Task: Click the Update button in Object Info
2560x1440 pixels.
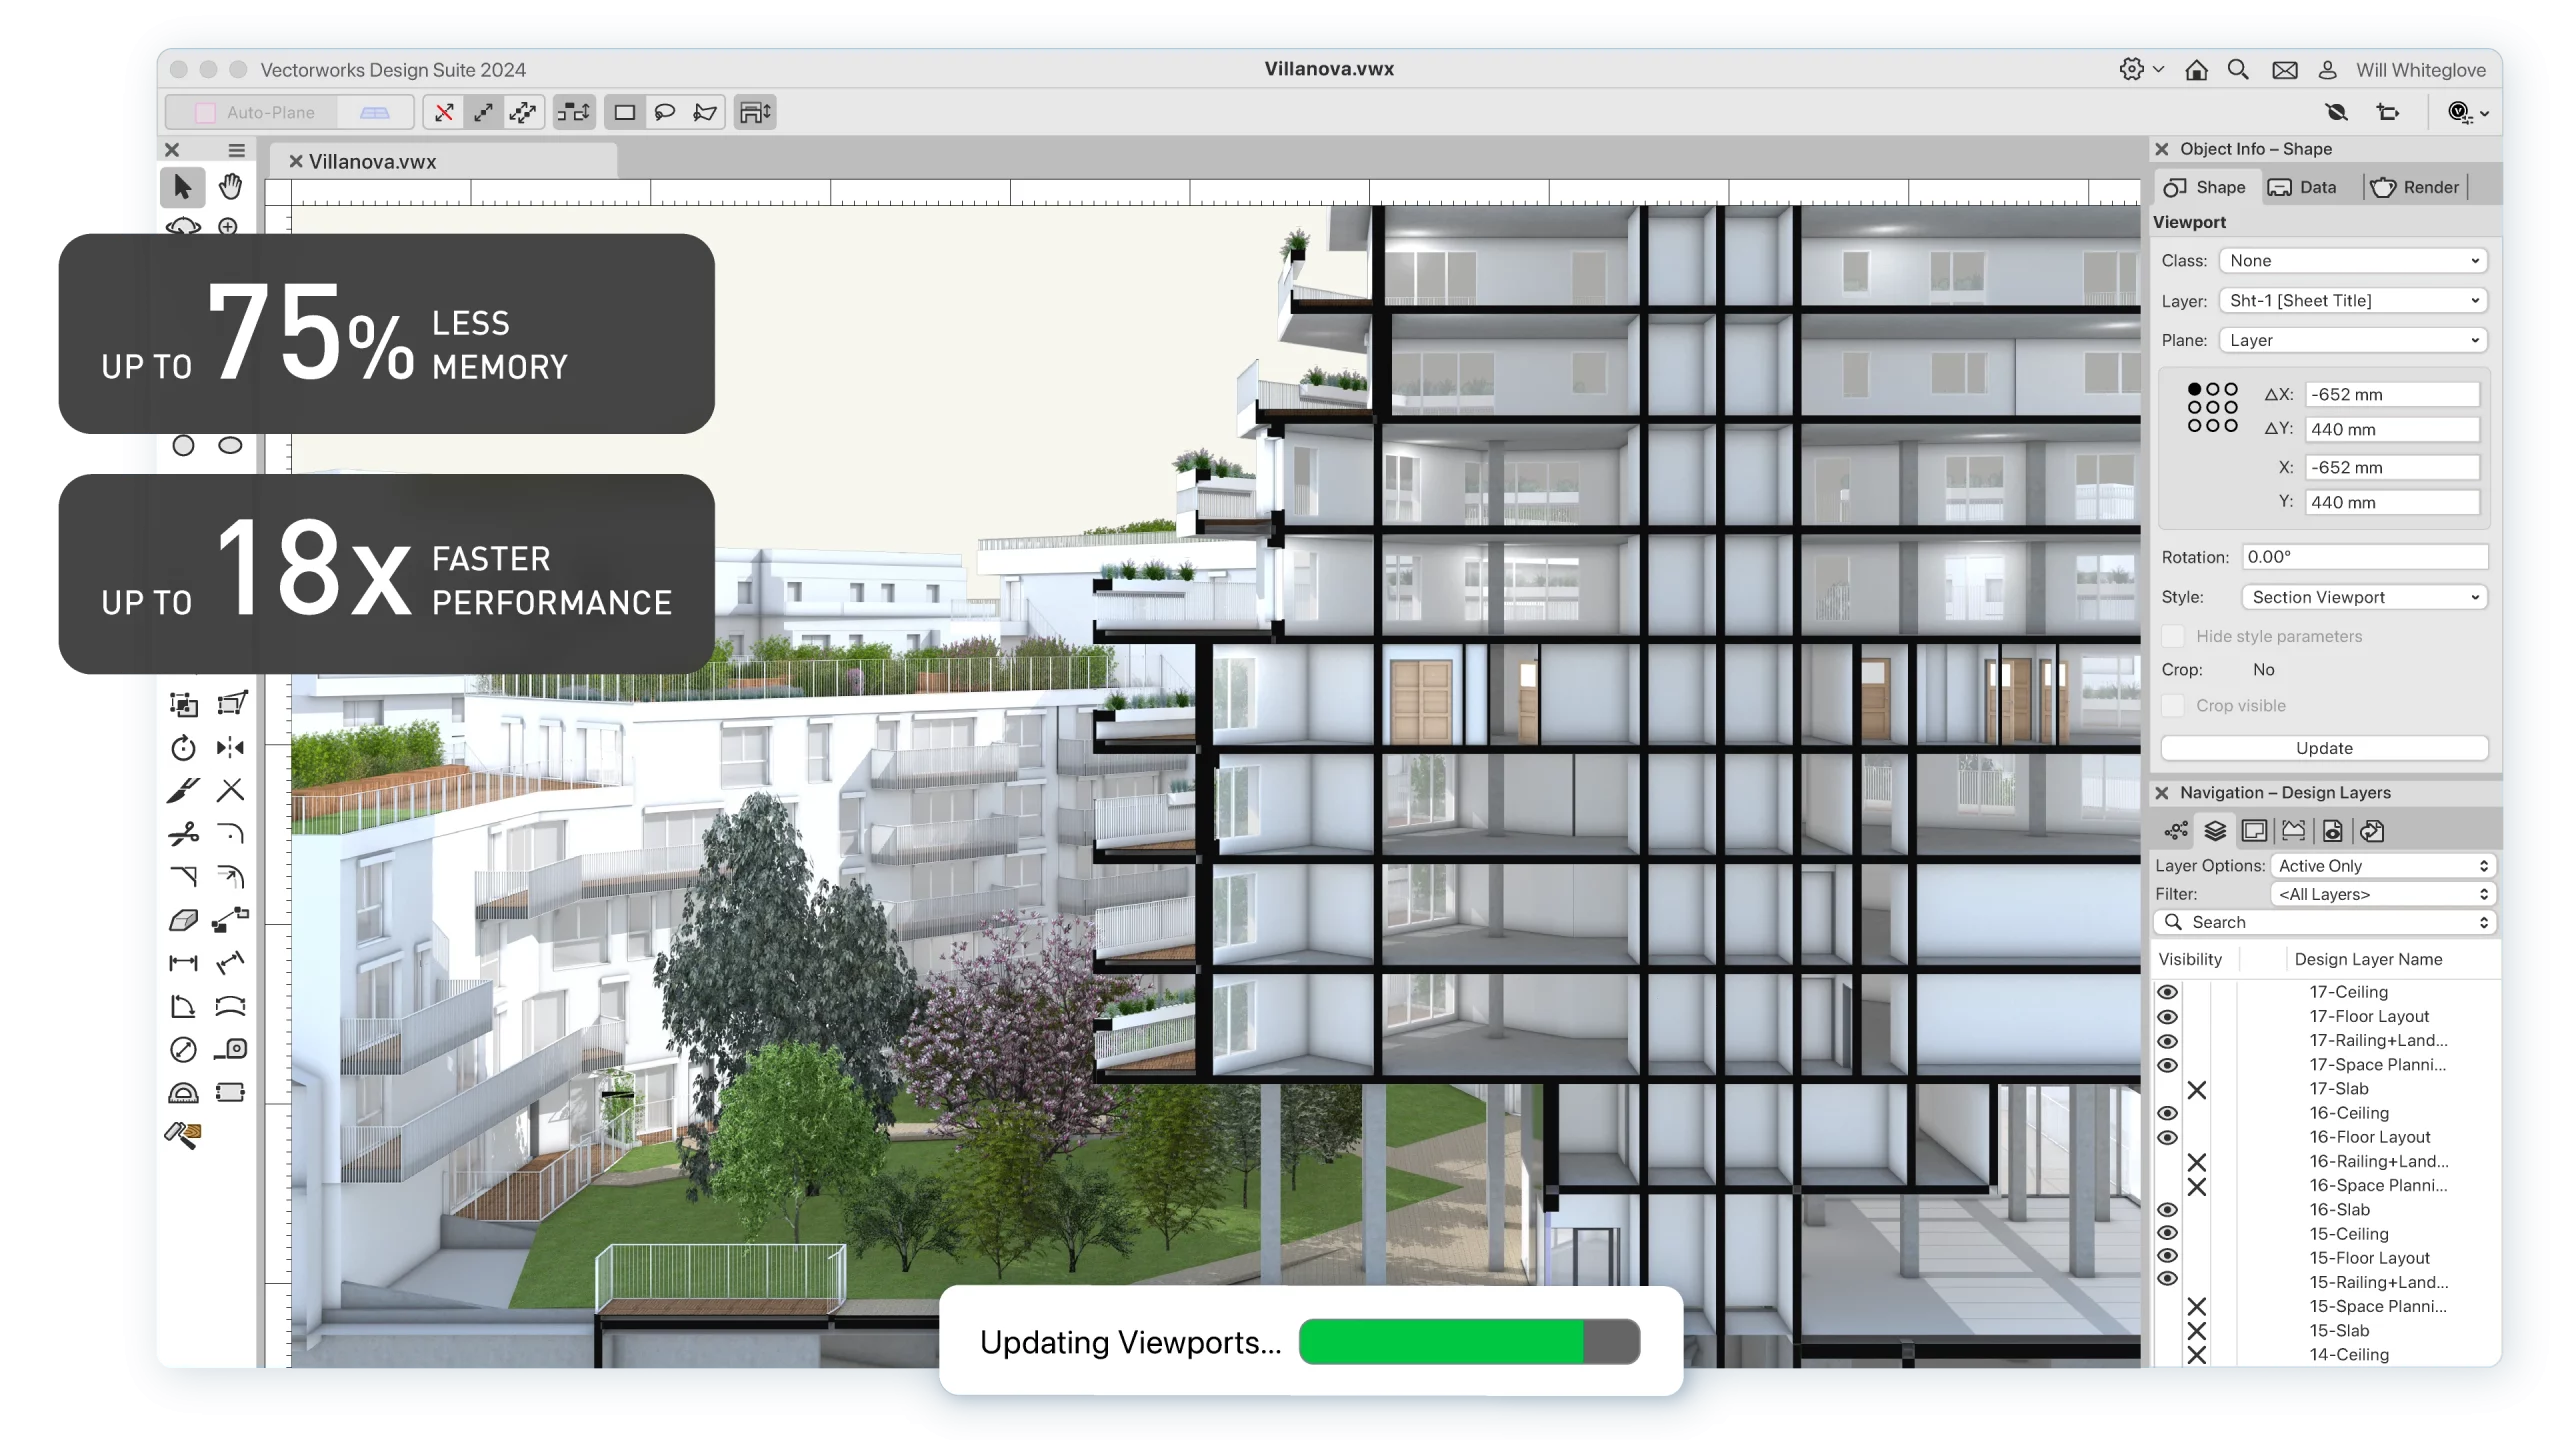Action: (x=2323, y=747)
